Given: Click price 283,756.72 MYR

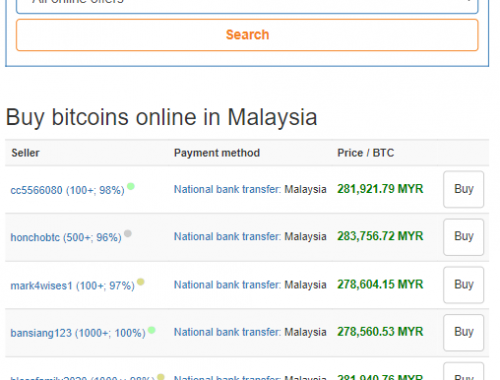Looking at the screenshot, I should click(380, 236).
